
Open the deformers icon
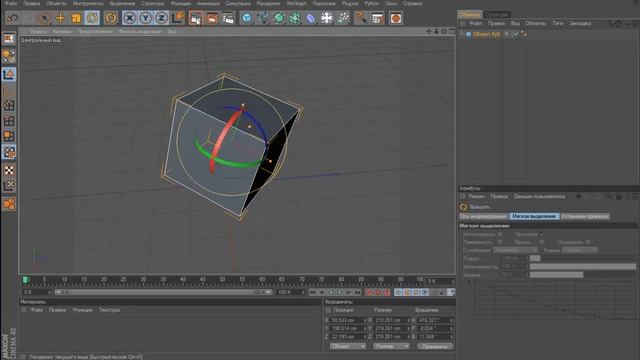311,18
